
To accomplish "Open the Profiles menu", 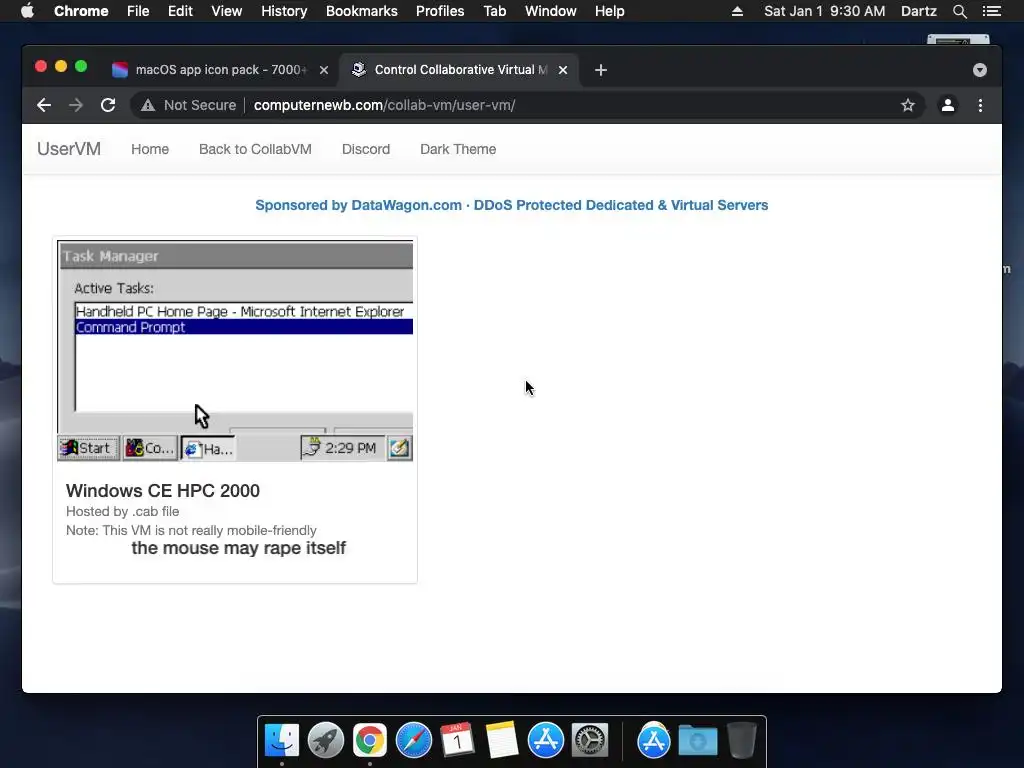I will pyautogui.click(x=440, y=11).
